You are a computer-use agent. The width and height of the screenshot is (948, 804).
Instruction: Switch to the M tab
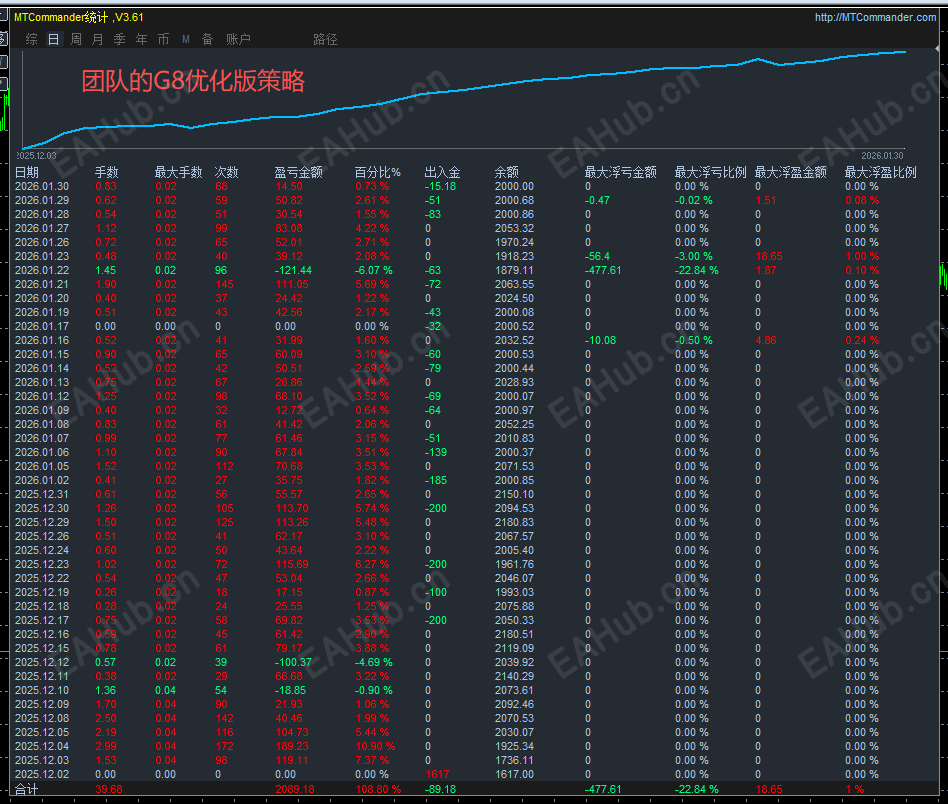click(x=186, y=39)
